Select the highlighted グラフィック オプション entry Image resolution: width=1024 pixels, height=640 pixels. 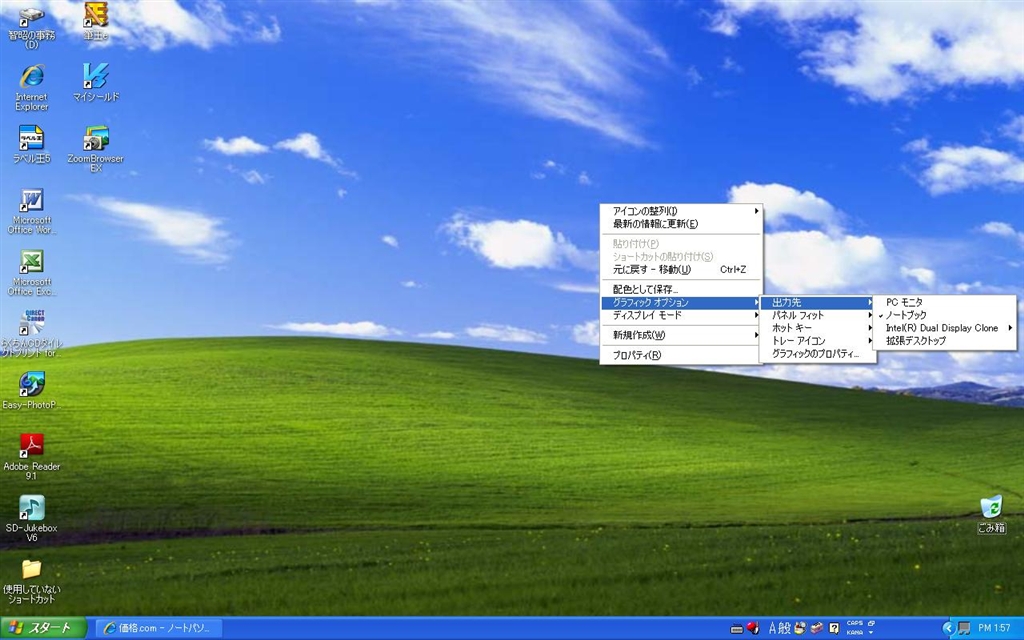click(x=681, y=302)
